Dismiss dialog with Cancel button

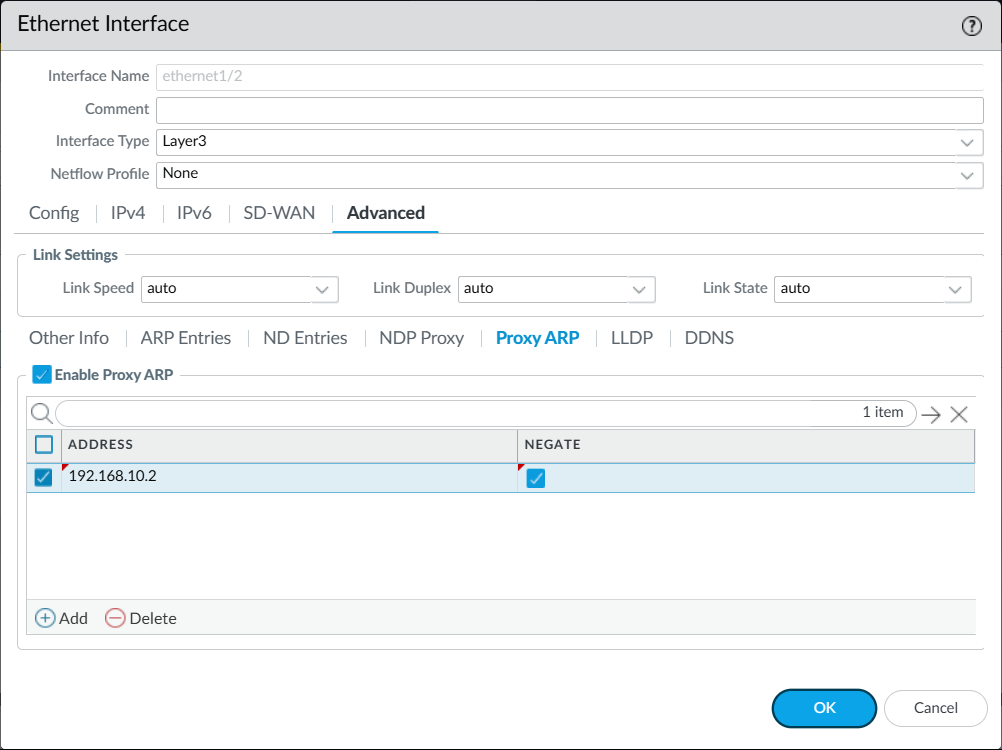(936, 708)
